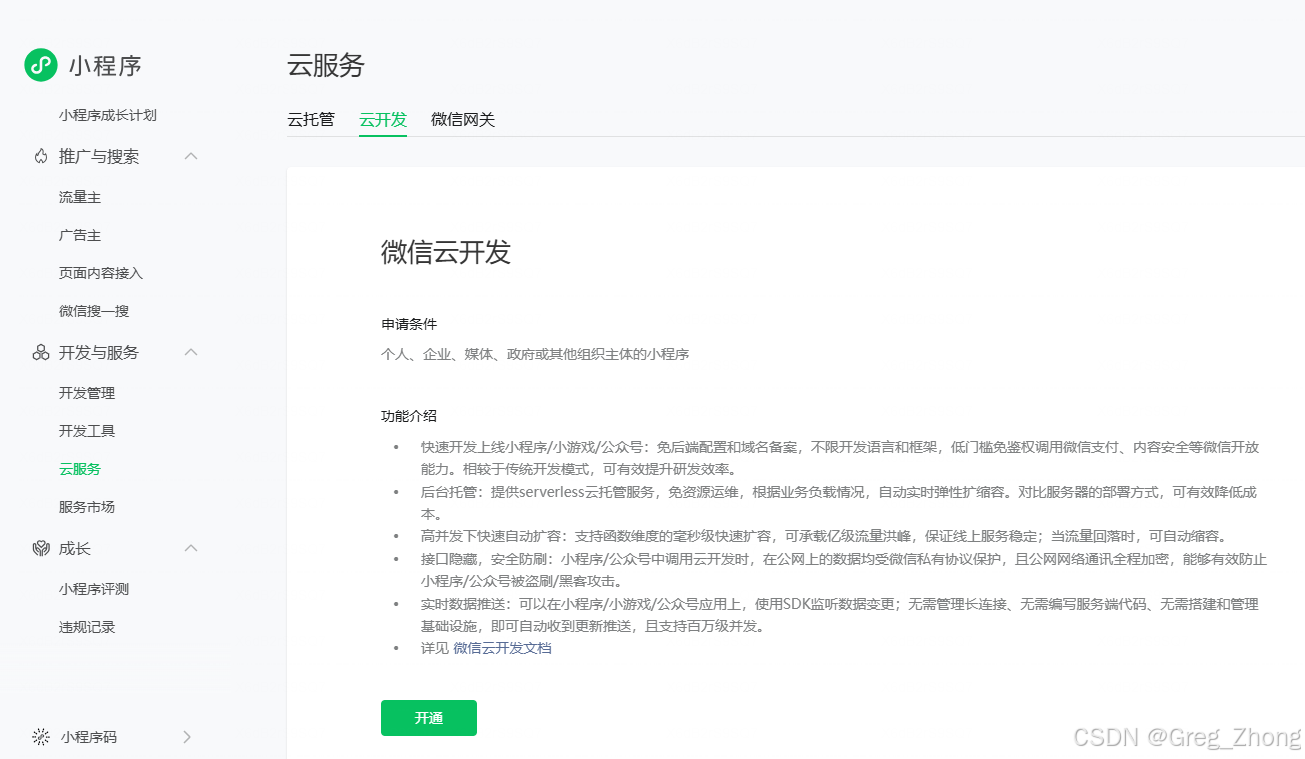The height and width of the screenshot is (759, 1305).
Task: Open 开发管理 page
Action: tap(87, 393)
